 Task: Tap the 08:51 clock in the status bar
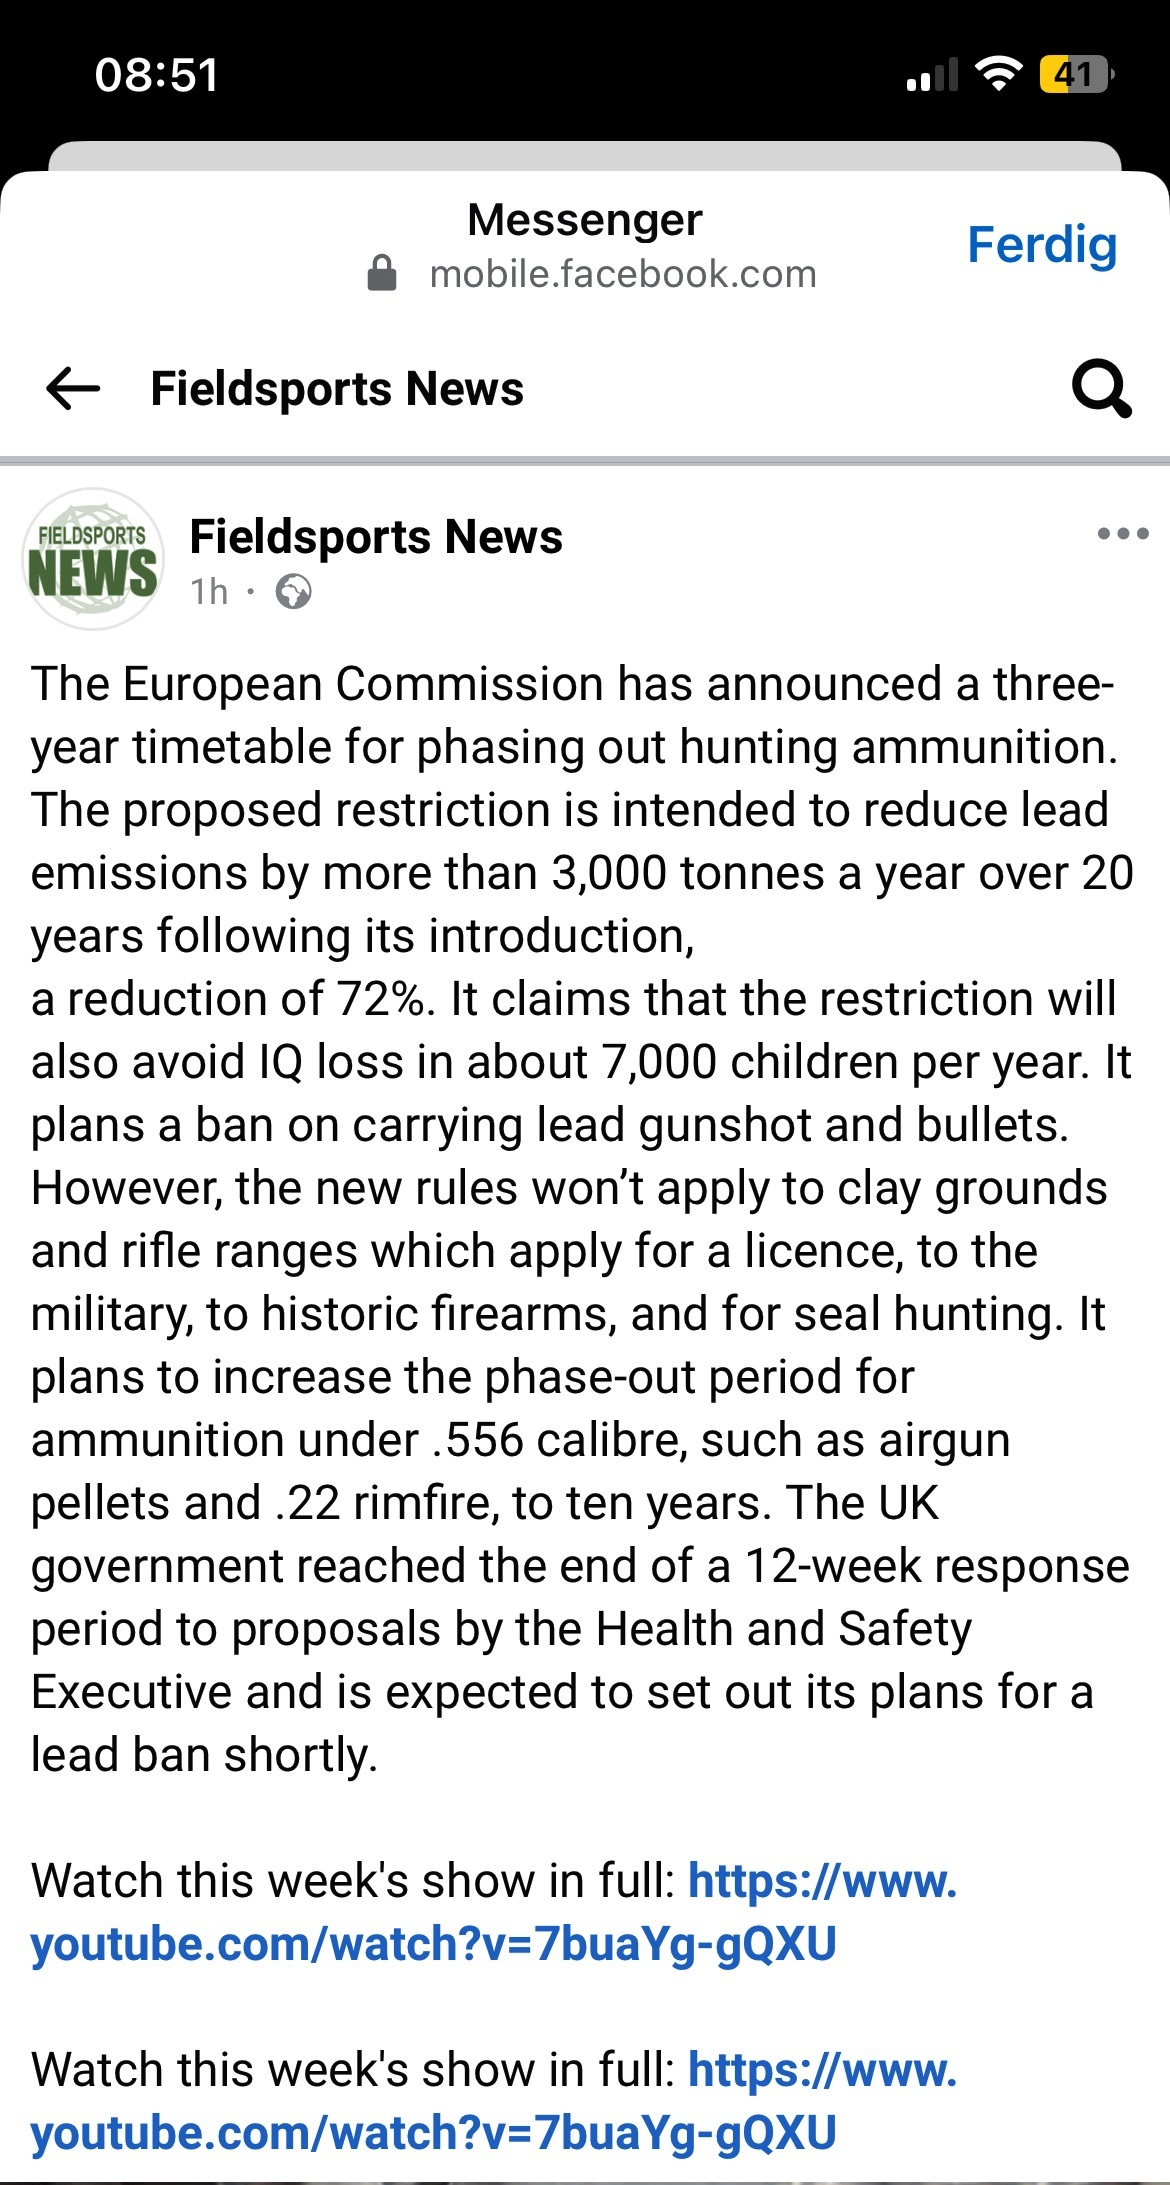(157, 75)
